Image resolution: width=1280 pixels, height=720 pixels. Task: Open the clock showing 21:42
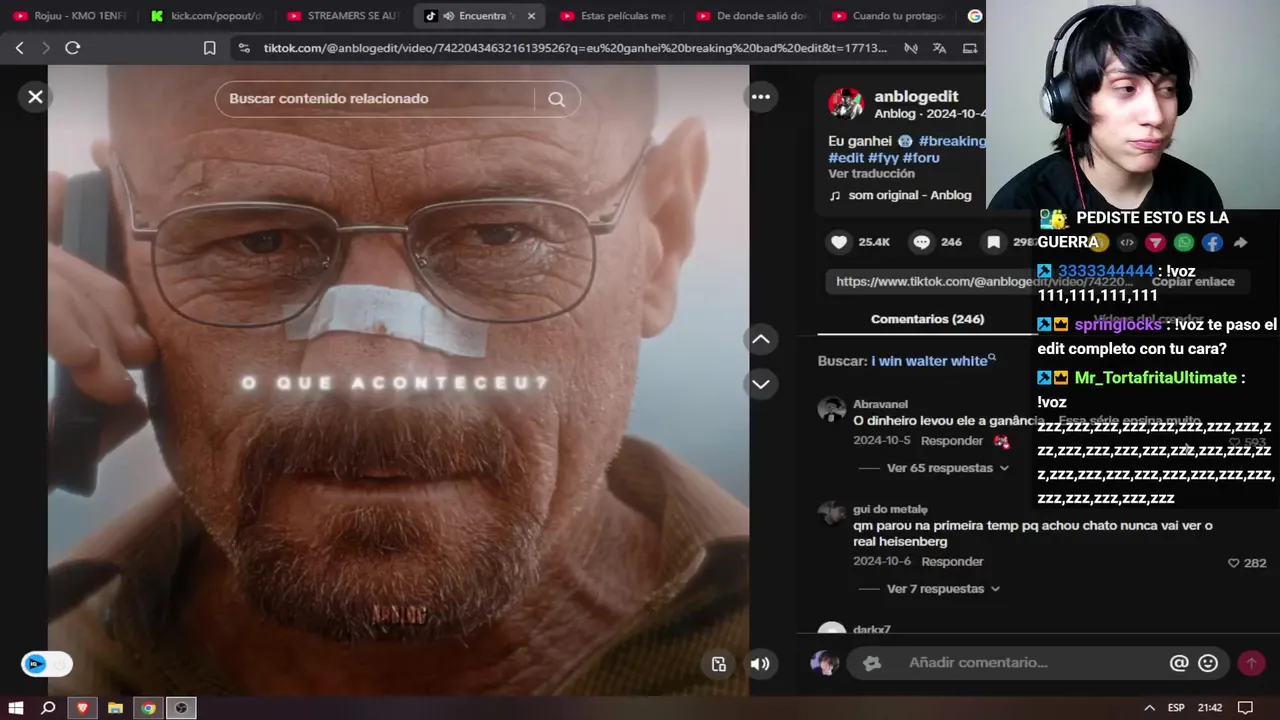[1210, 708]
